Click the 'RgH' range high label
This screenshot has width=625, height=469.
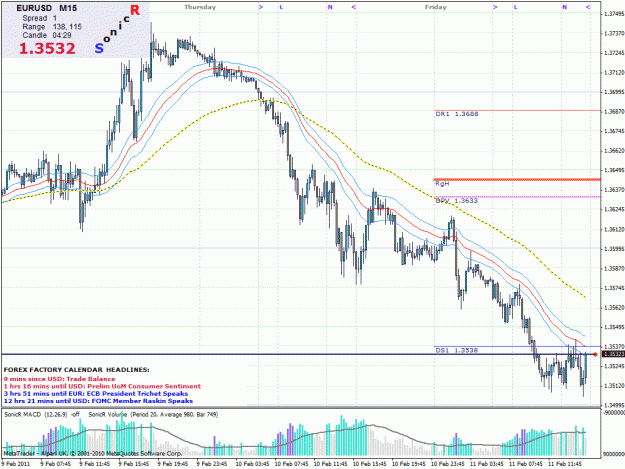442,184
